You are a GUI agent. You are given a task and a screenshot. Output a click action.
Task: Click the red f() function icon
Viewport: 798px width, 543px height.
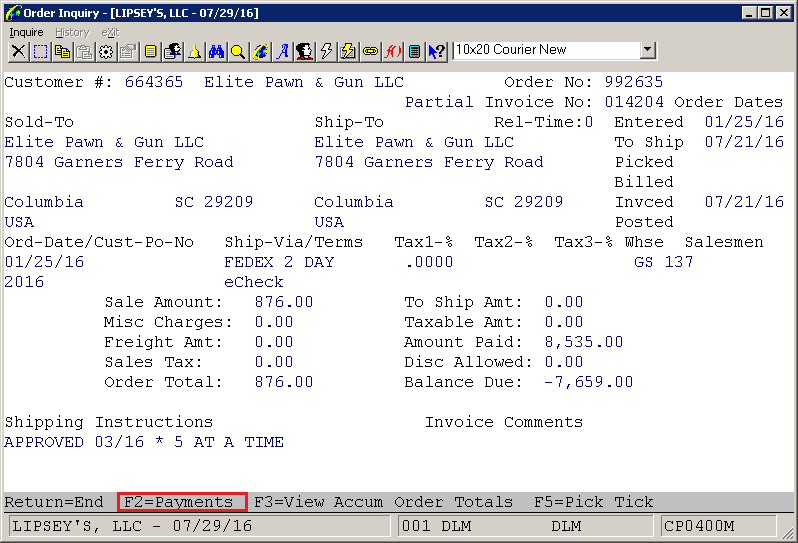[392, 51]
